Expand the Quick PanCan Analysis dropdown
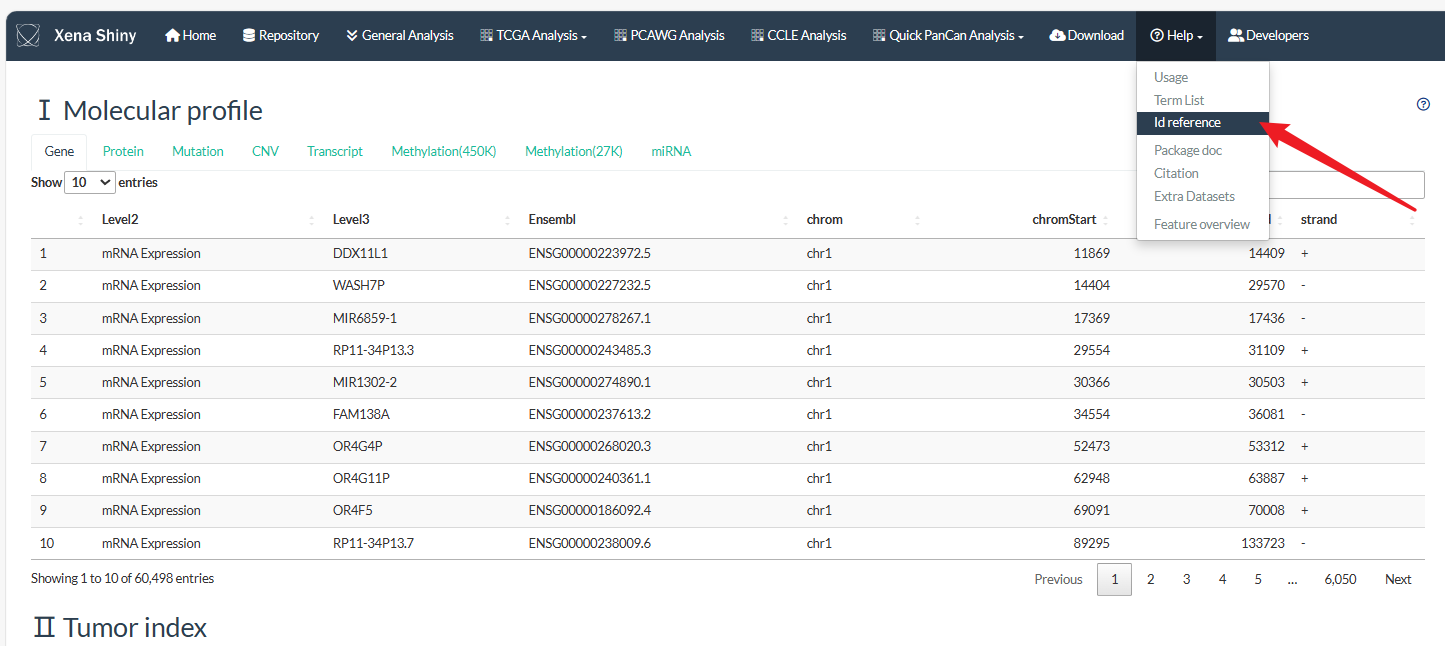Screen dimensions: 1445x646 [x=948, y=35]
